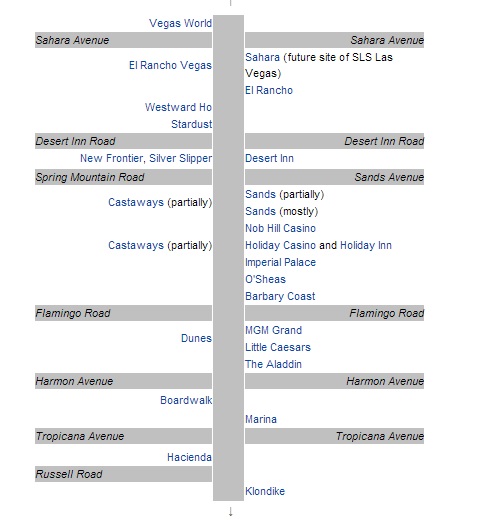
Task: Click the El Rancho Vegas link
Action: [170, 65]
